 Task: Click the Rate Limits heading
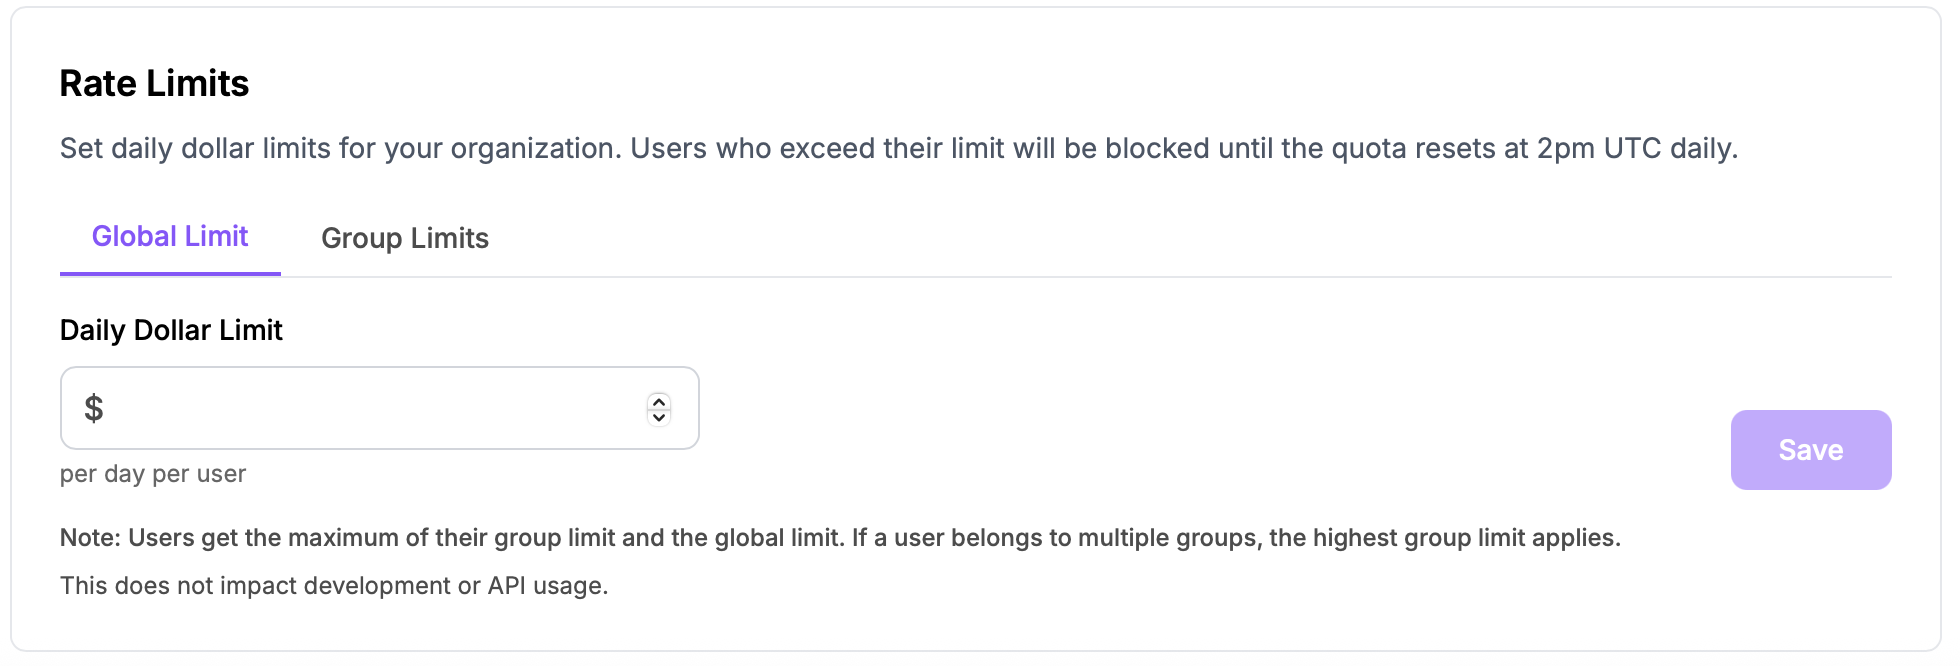(x=154, y=83)
